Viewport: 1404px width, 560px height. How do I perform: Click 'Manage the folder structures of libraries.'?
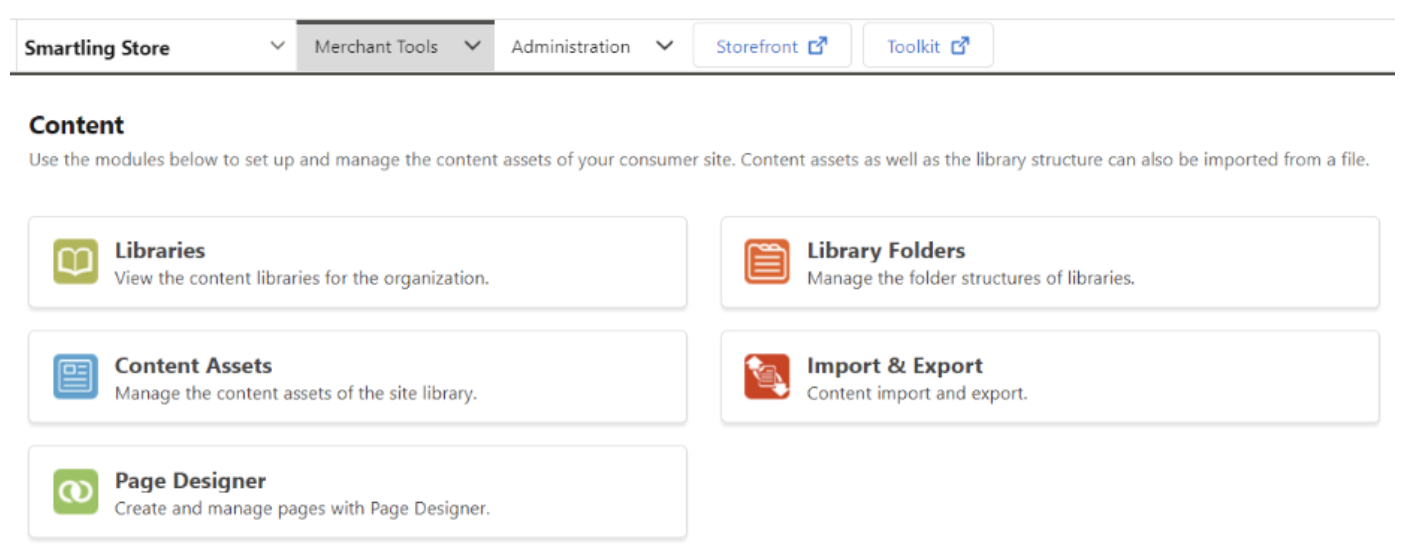[x=971, y=278]
